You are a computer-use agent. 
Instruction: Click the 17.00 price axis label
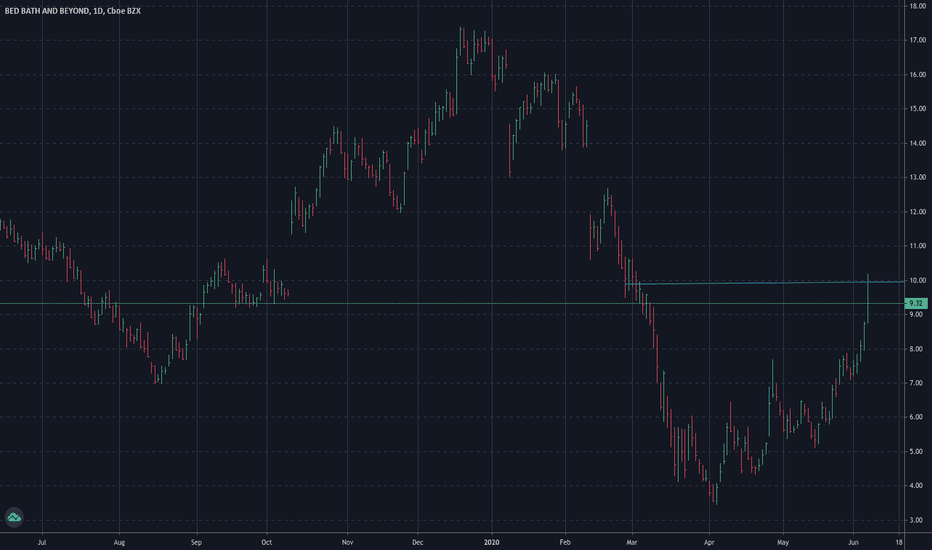[917, 40]
